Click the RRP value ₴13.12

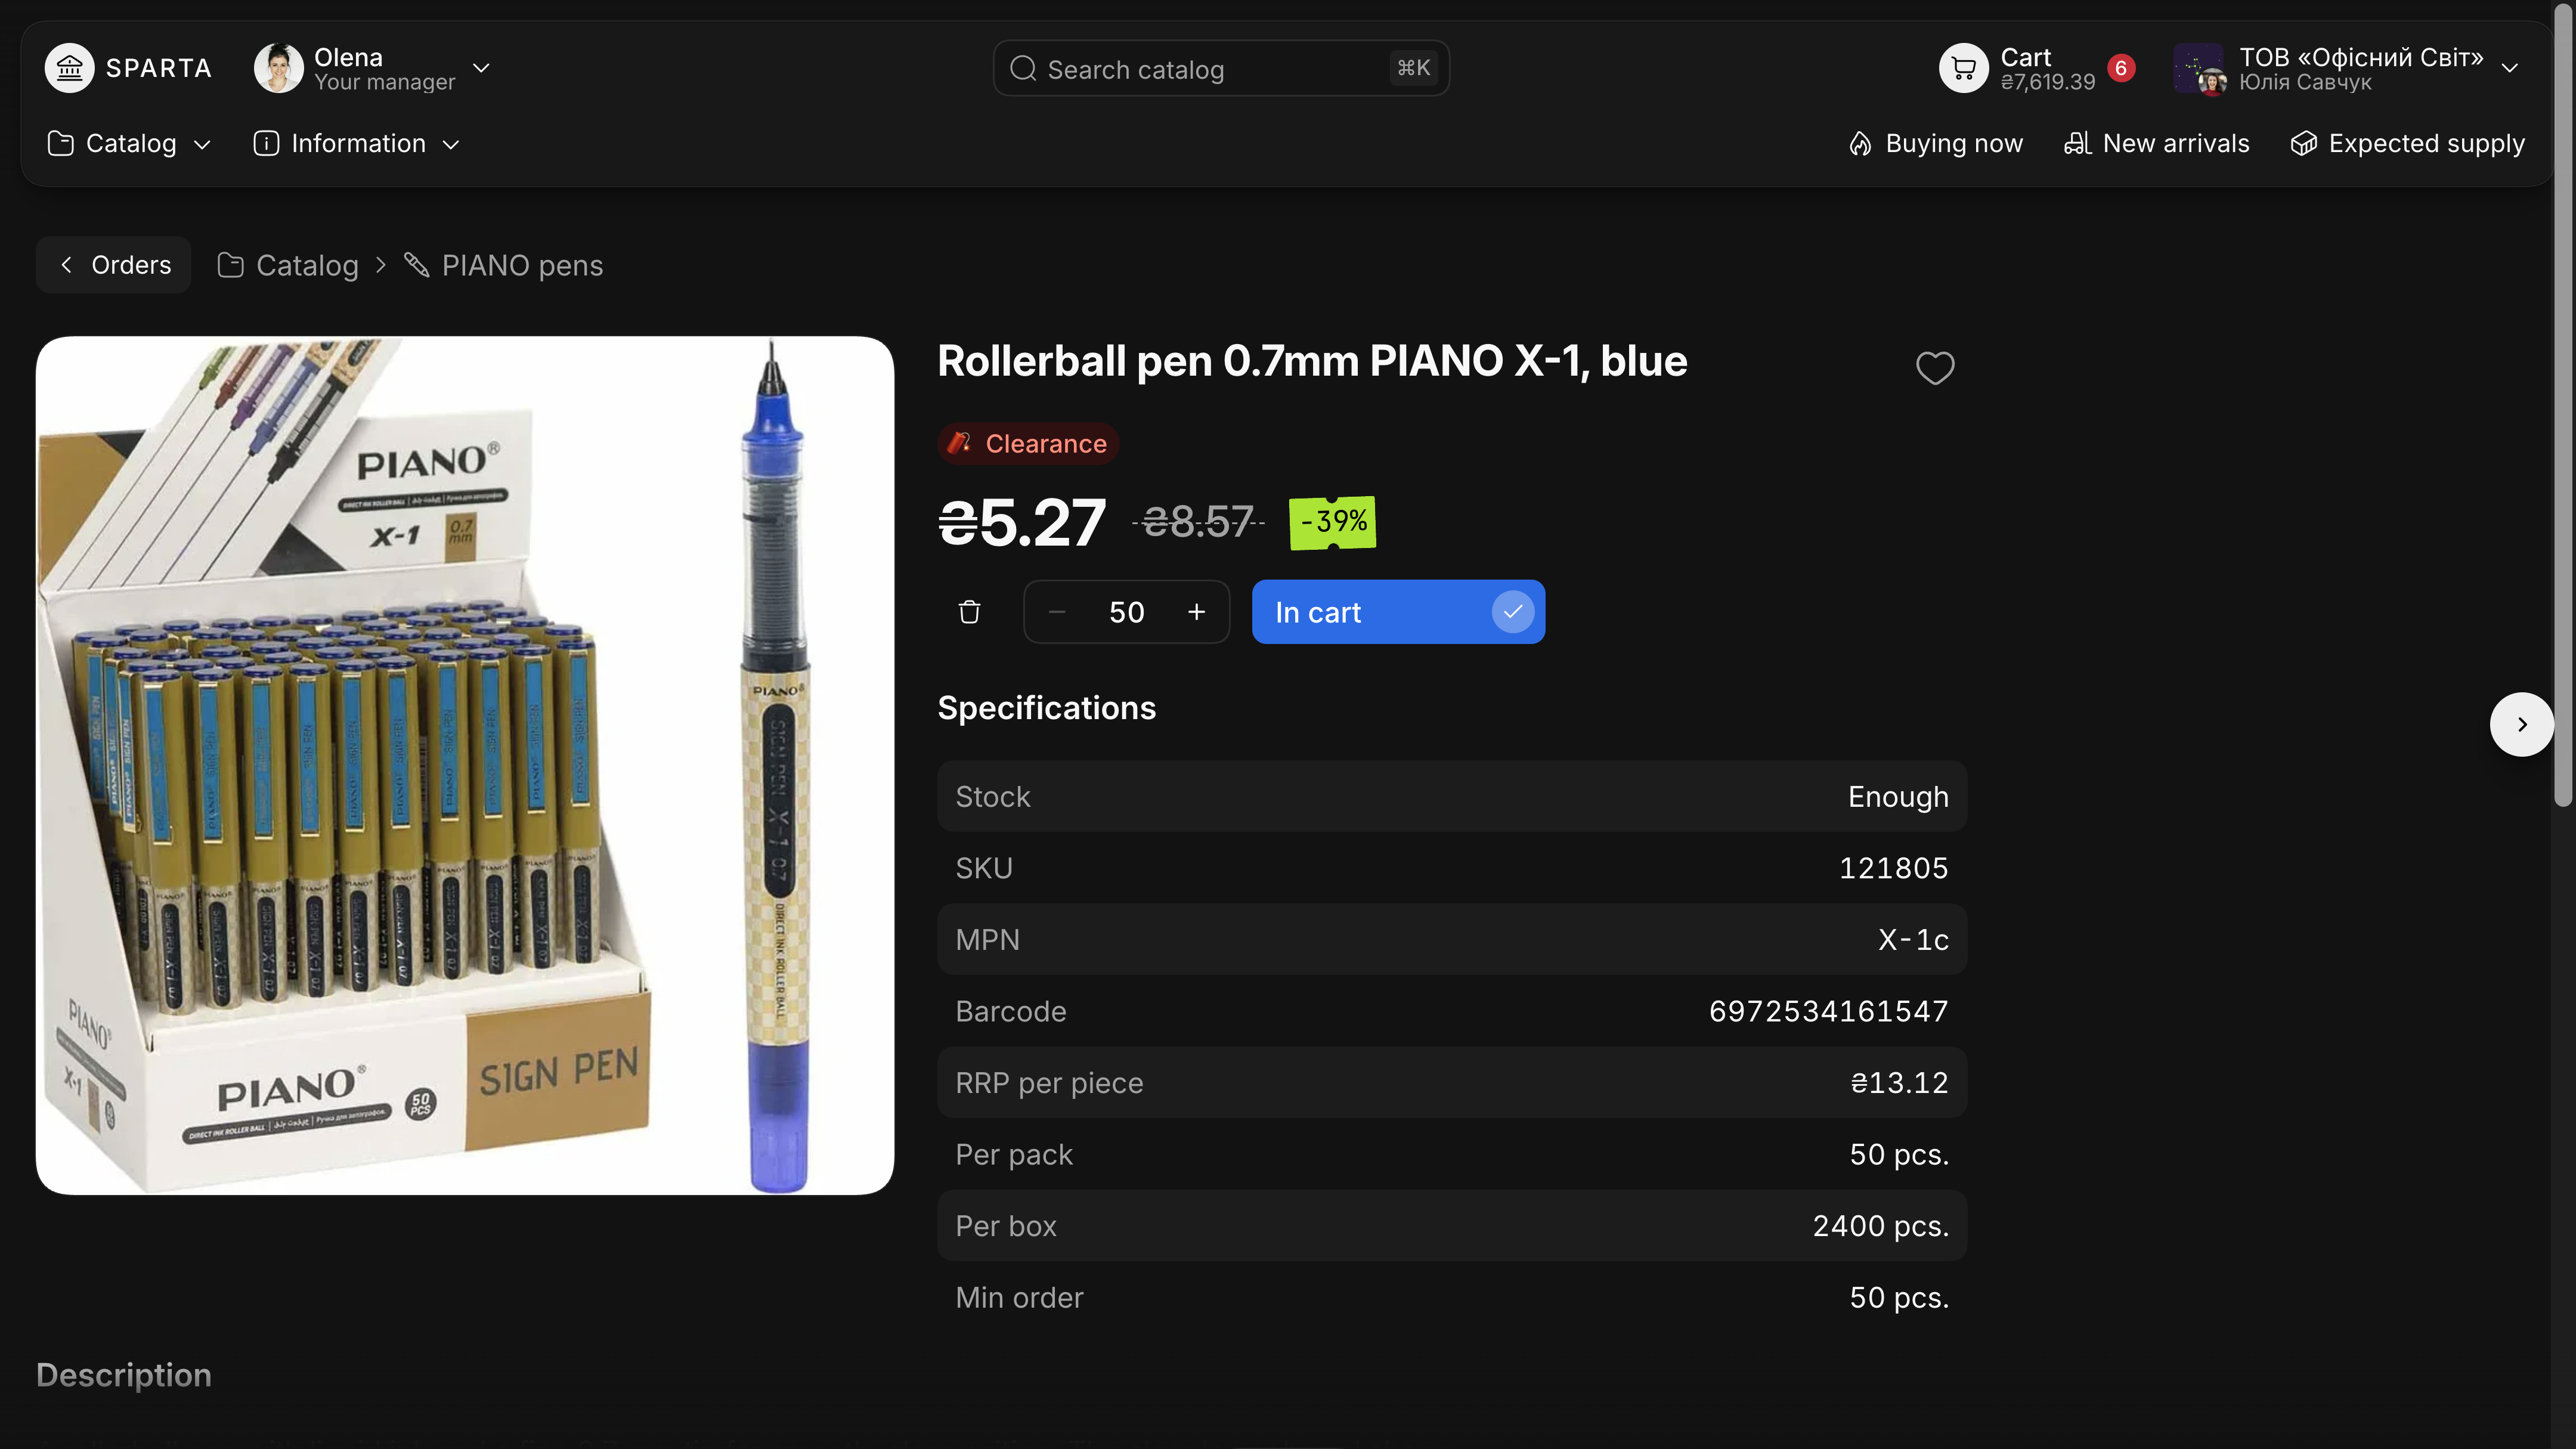tap(1899, 1083)
